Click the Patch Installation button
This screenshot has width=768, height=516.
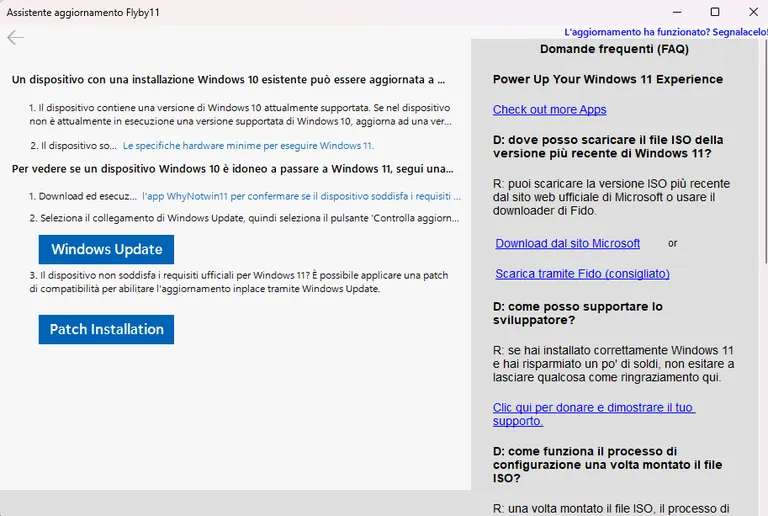point(106,329)
